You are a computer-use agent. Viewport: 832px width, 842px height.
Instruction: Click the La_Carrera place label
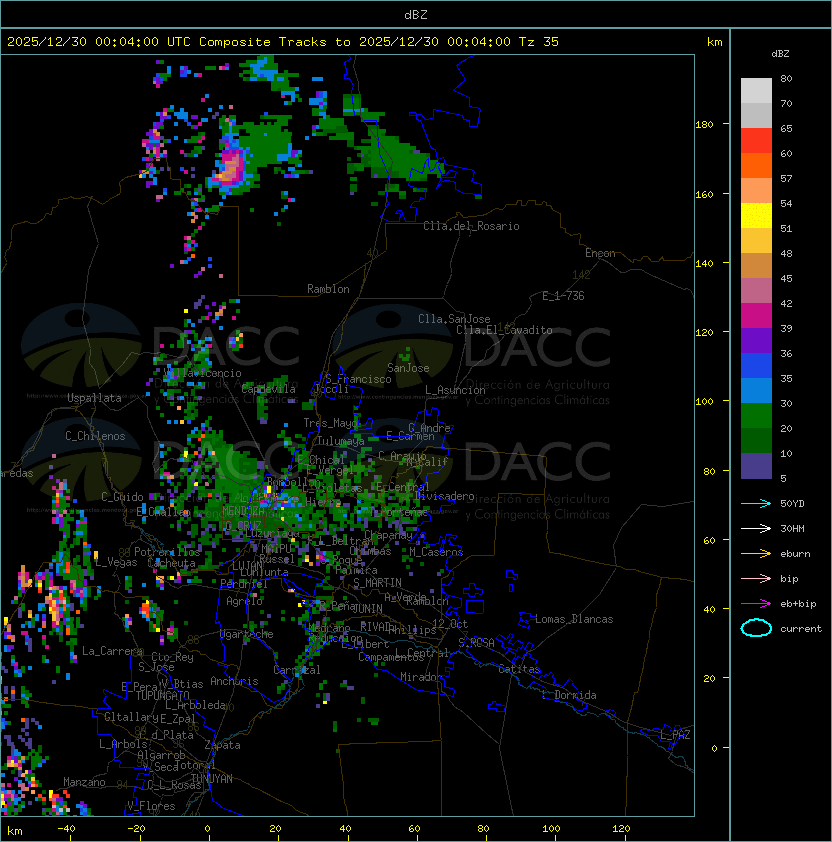pos(113,651)
